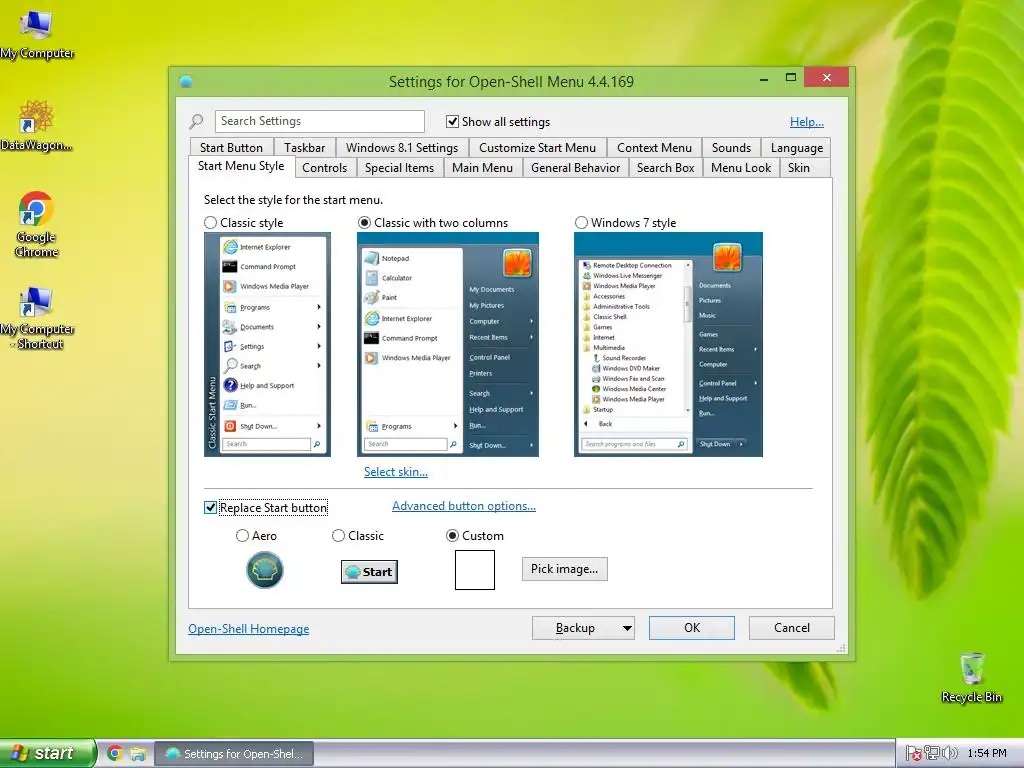Open My Computer desktop icon
Screen dimensions: 1024x768
point(37,35)
